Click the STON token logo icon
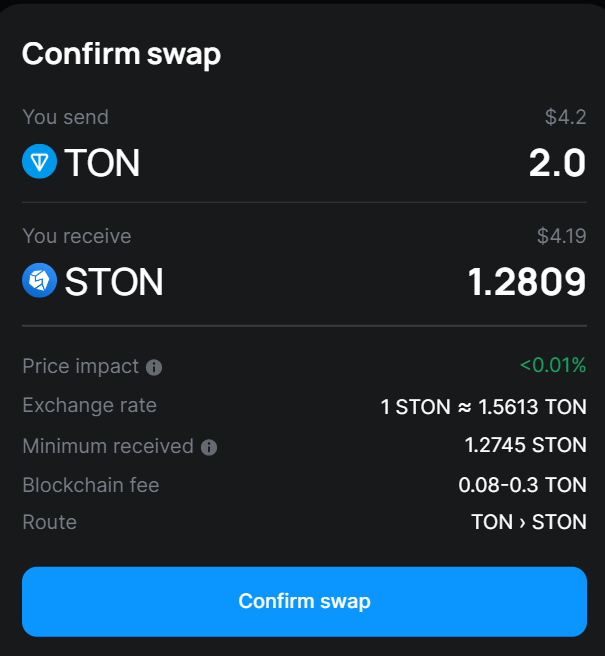This screenshot has width=605, height=656. (39, 280)
